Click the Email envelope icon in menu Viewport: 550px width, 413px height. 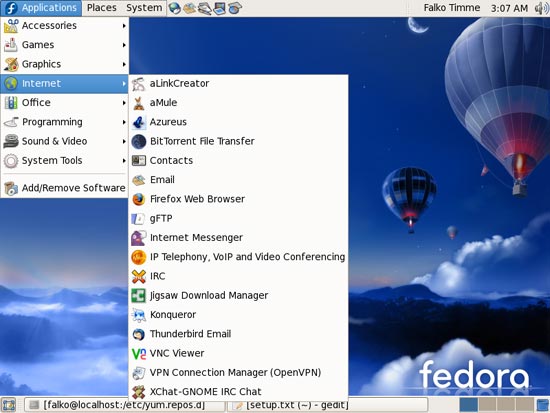coord(139,180)
